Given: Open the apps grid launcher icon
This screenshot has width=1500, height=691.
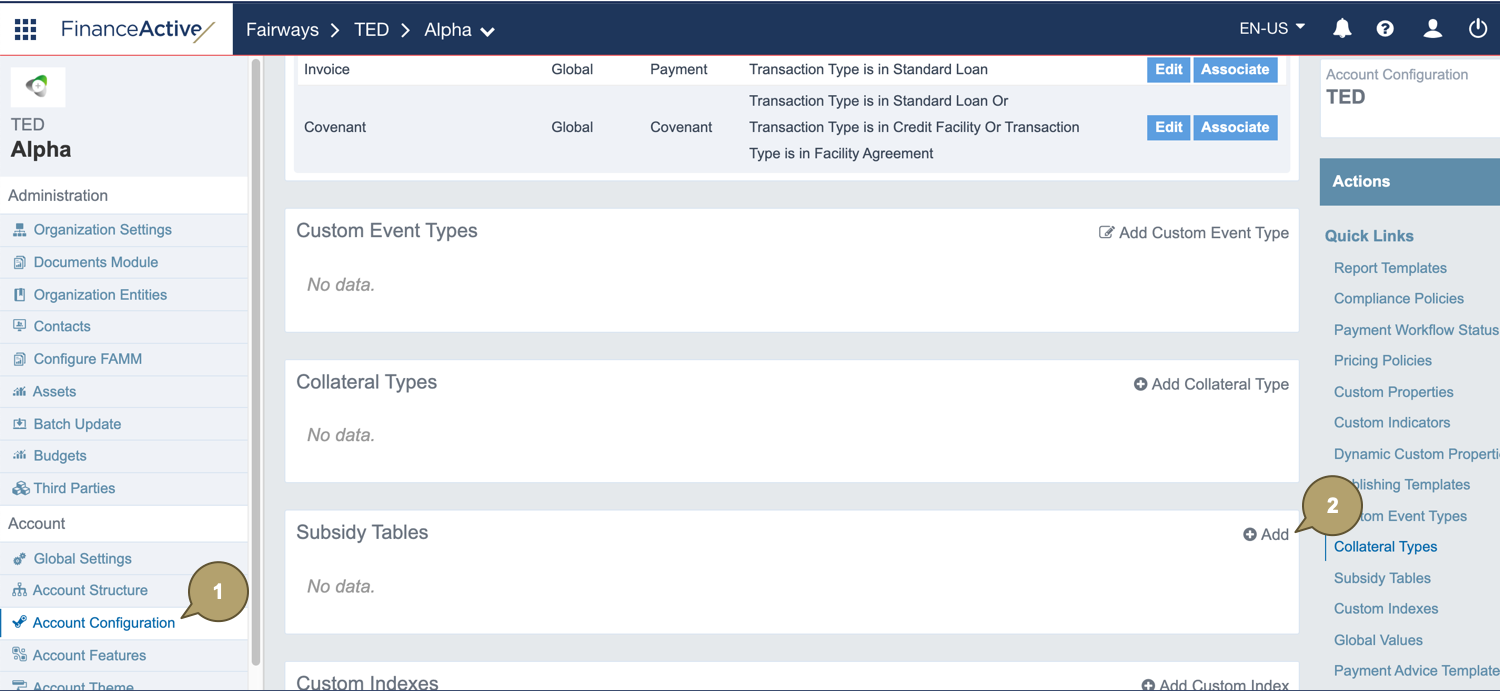Looking at the screenshot, I should [26, 29].
